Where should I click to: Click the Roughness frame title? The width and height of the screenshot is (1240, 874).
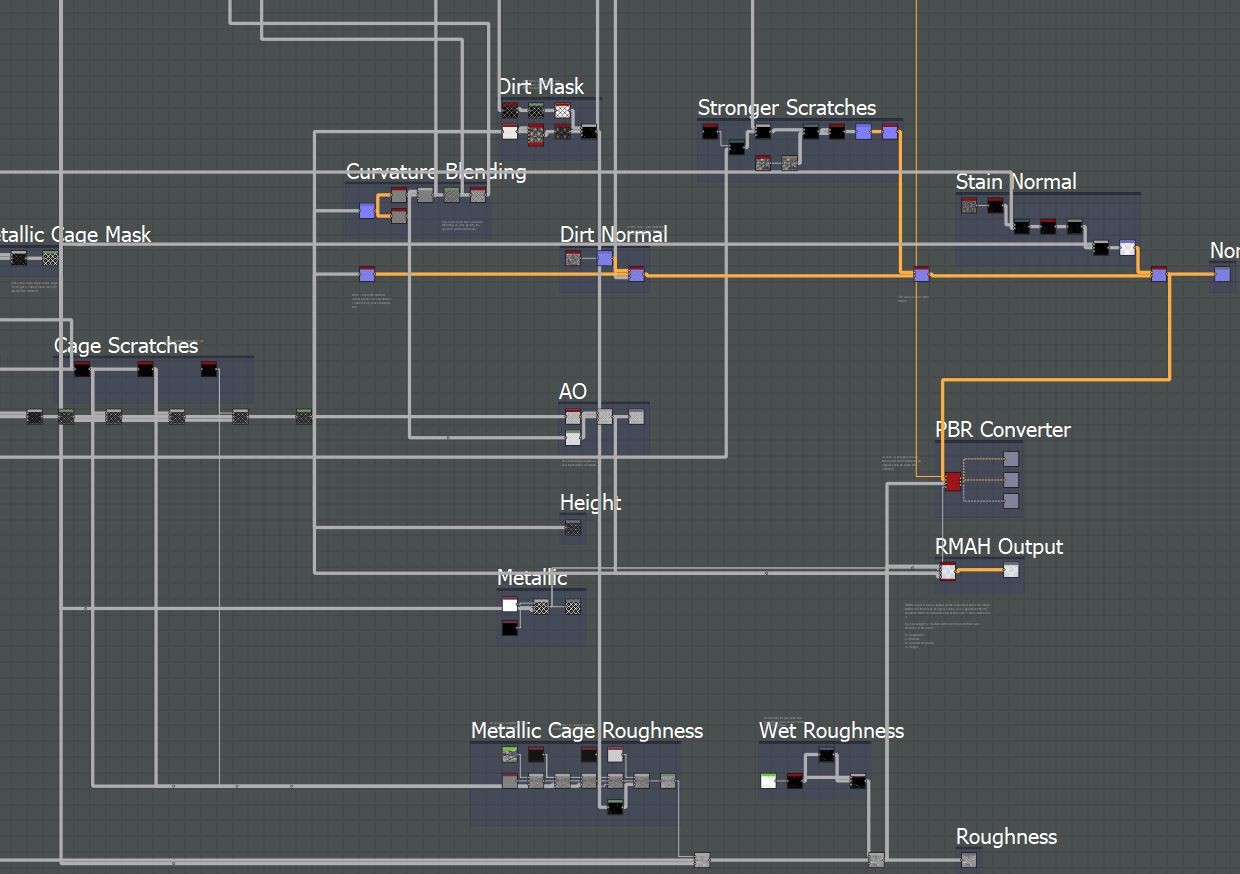pos(1006,837)
